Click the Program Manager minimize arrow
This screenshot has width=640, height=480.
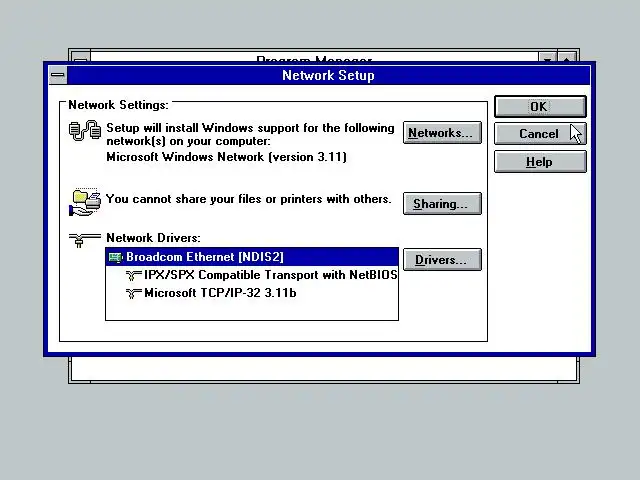click(x=547, y=57)
